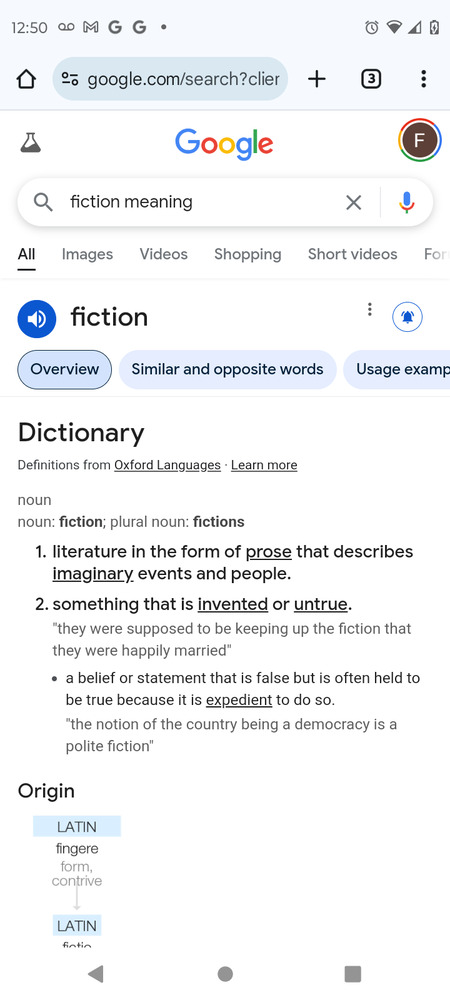The image size is (450, 1000).
Task: Focus the fiction meaning search field
Action: pos(204,202)
